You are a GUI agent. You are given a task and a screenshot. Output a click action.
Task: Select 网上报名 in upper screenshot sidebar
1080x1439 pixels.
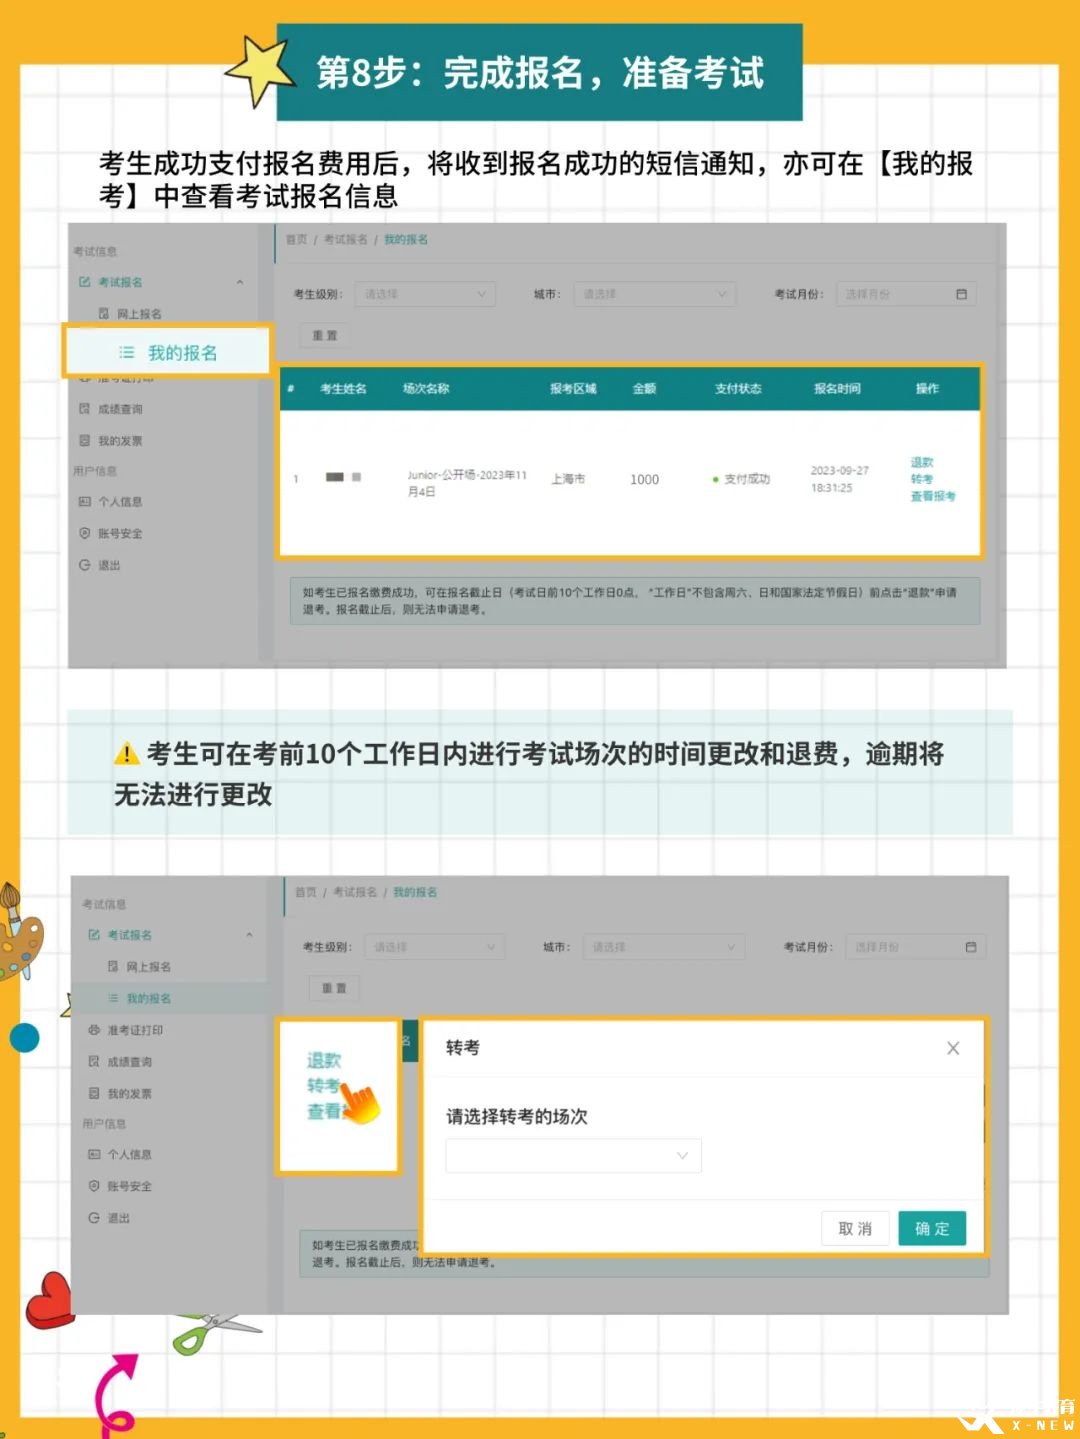(x=139, y=314)
